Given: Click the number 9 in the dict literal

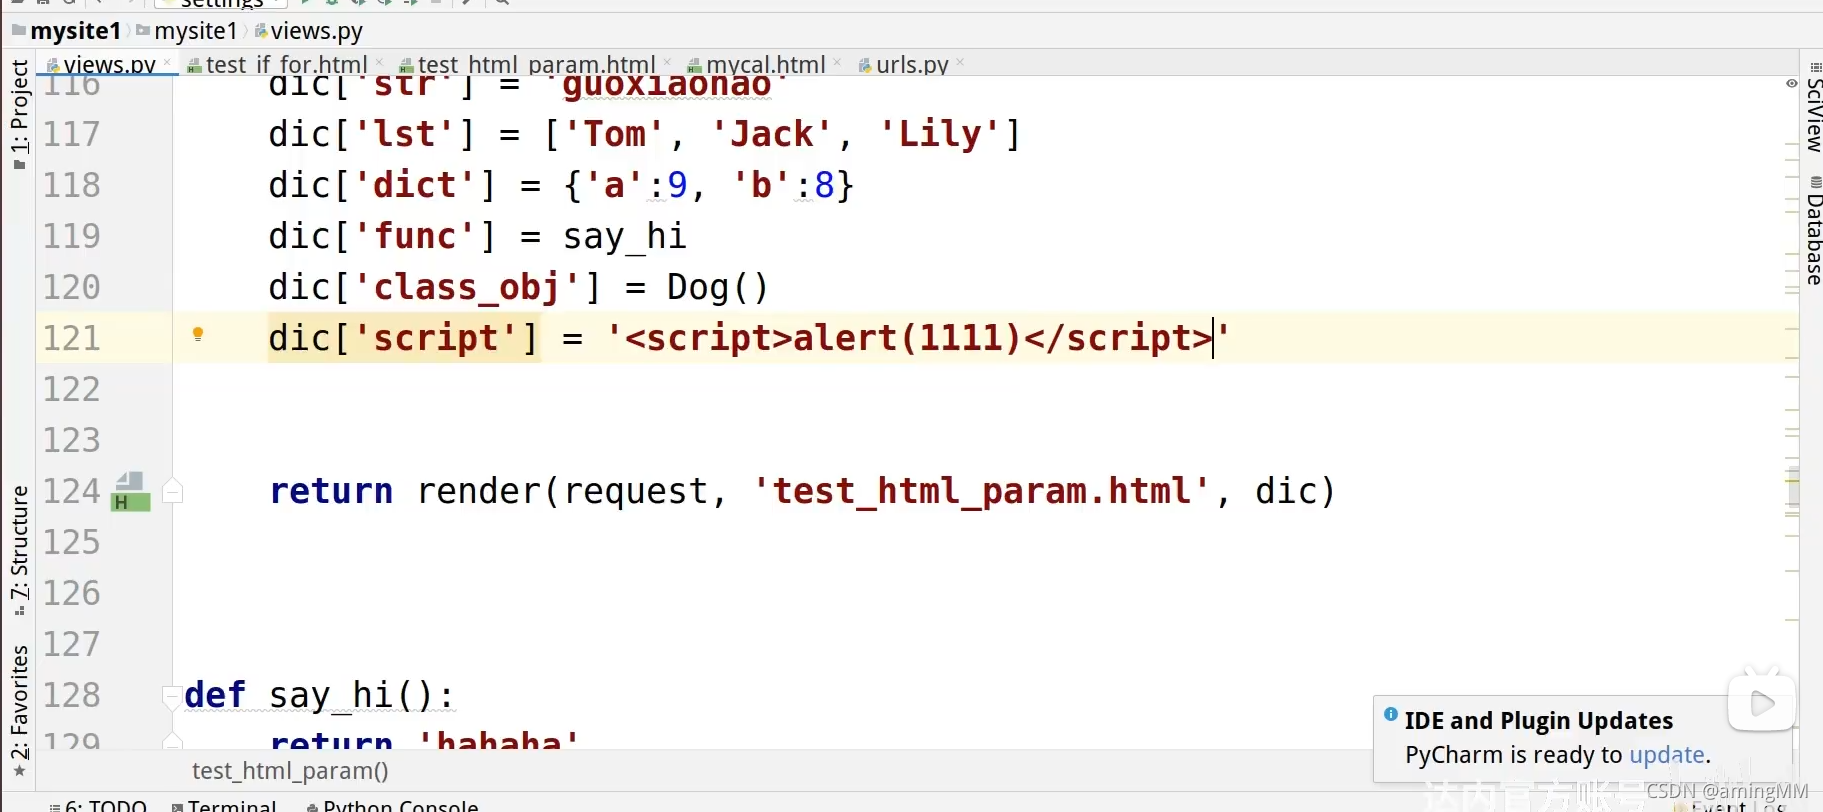Looking at the screenshot, I should [677, 185].
